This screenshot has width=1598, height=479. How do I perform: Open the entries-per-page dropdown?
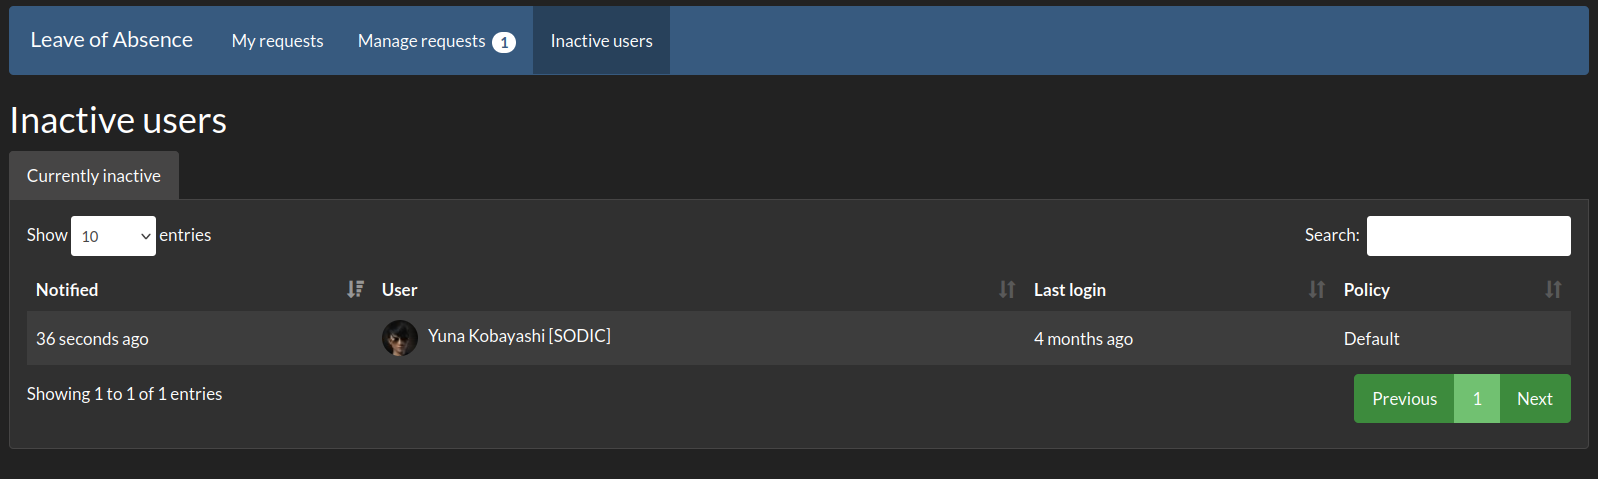pyautogui.click(x=113, y=236)
